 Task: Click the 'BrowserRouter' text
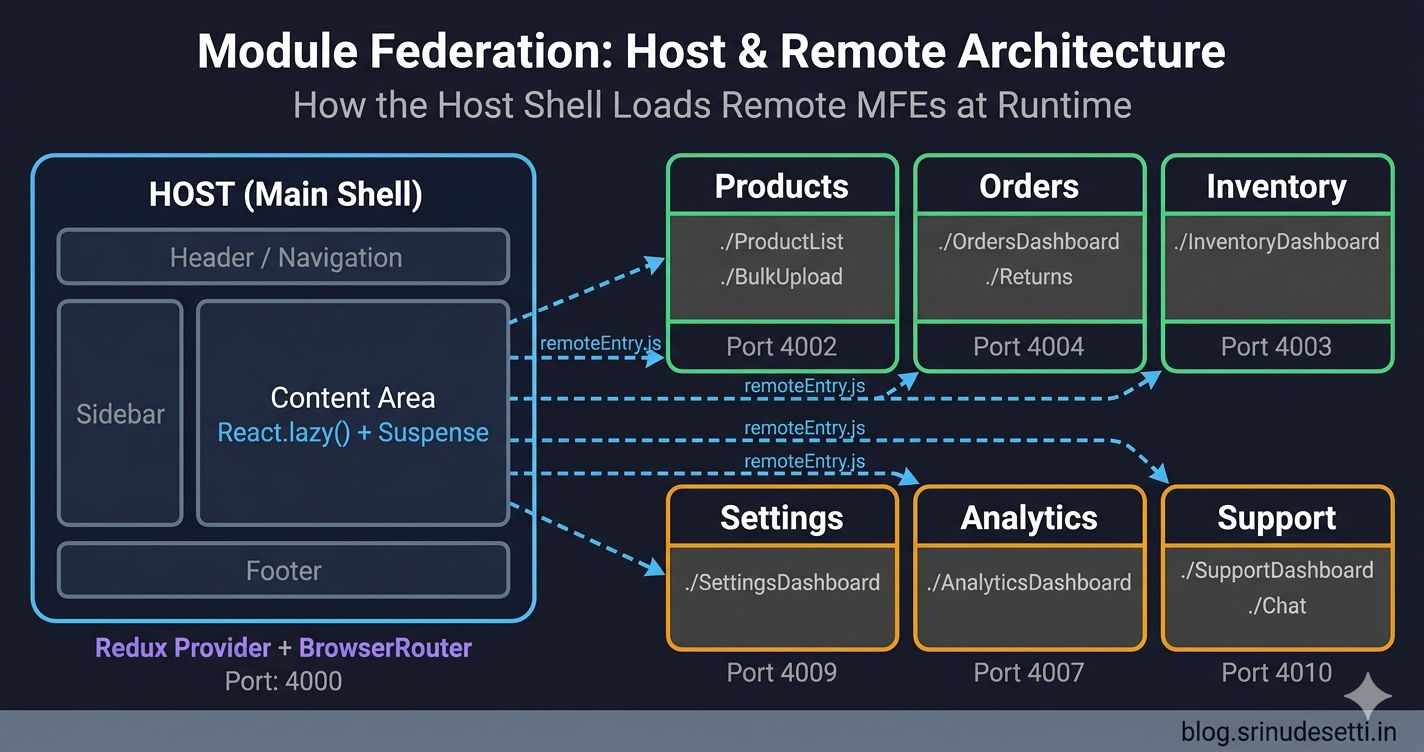385,648
